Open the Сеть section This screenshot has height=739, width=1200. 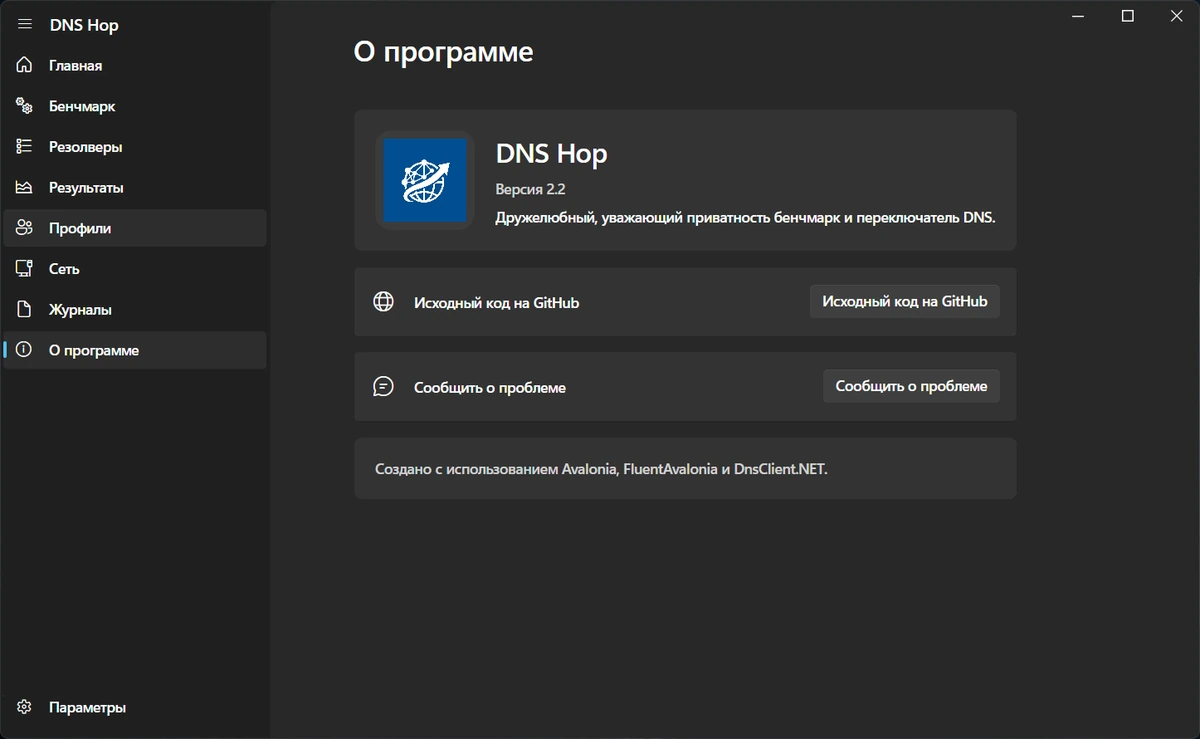[x=135, y=269]
